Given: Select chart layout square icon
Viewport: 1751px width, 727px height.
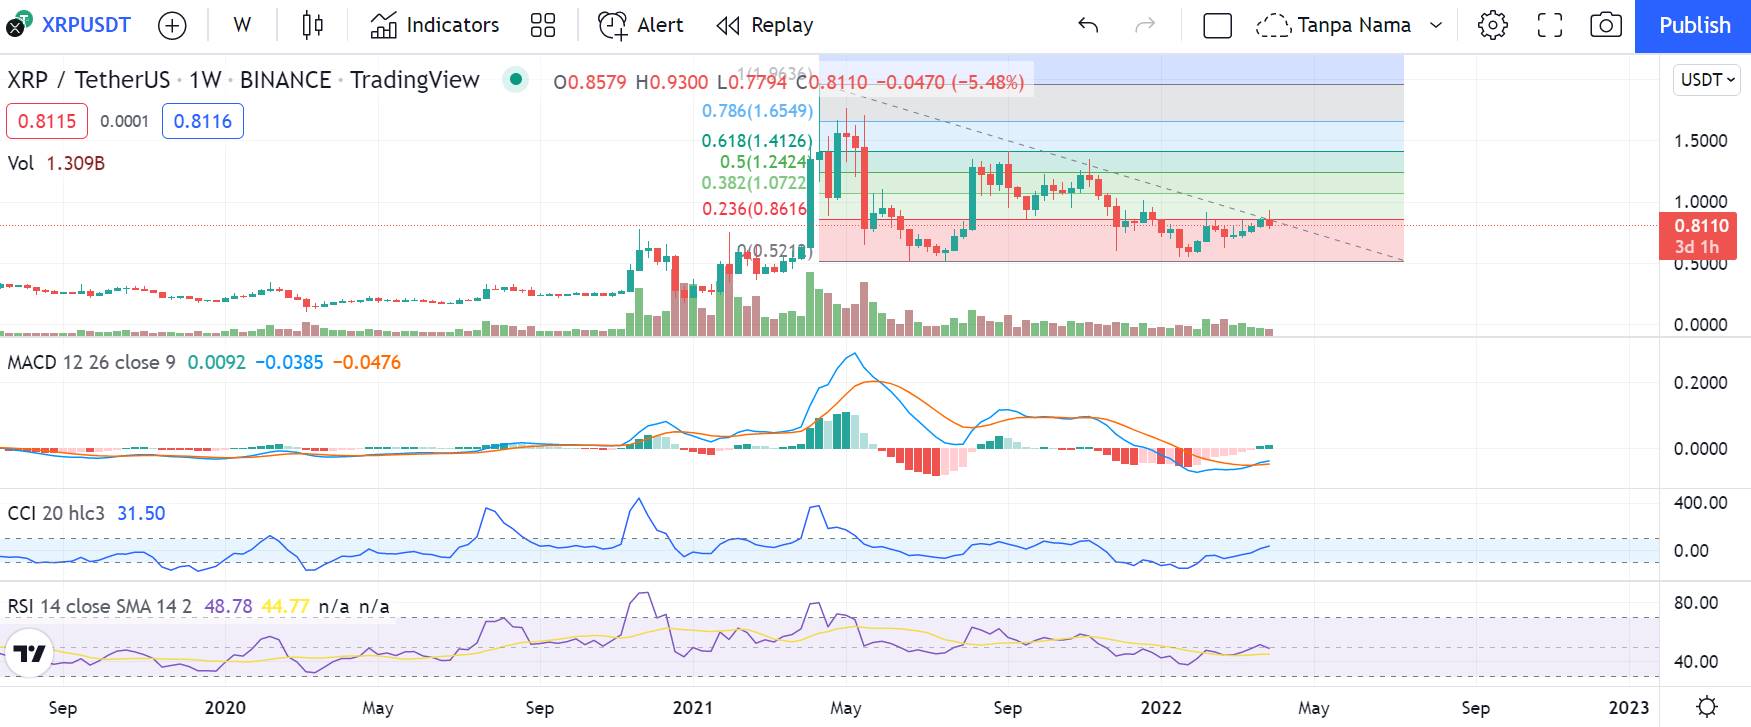Looking at the screenshot, I should (x=1217, y=25).
